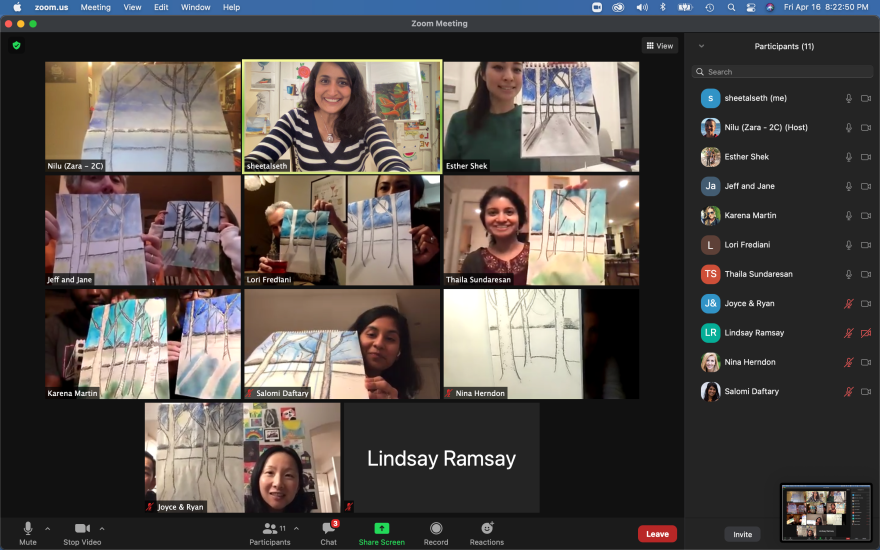Click the Bluetooth icon in menu bar

pyautogui.click(x=662, y=7)
